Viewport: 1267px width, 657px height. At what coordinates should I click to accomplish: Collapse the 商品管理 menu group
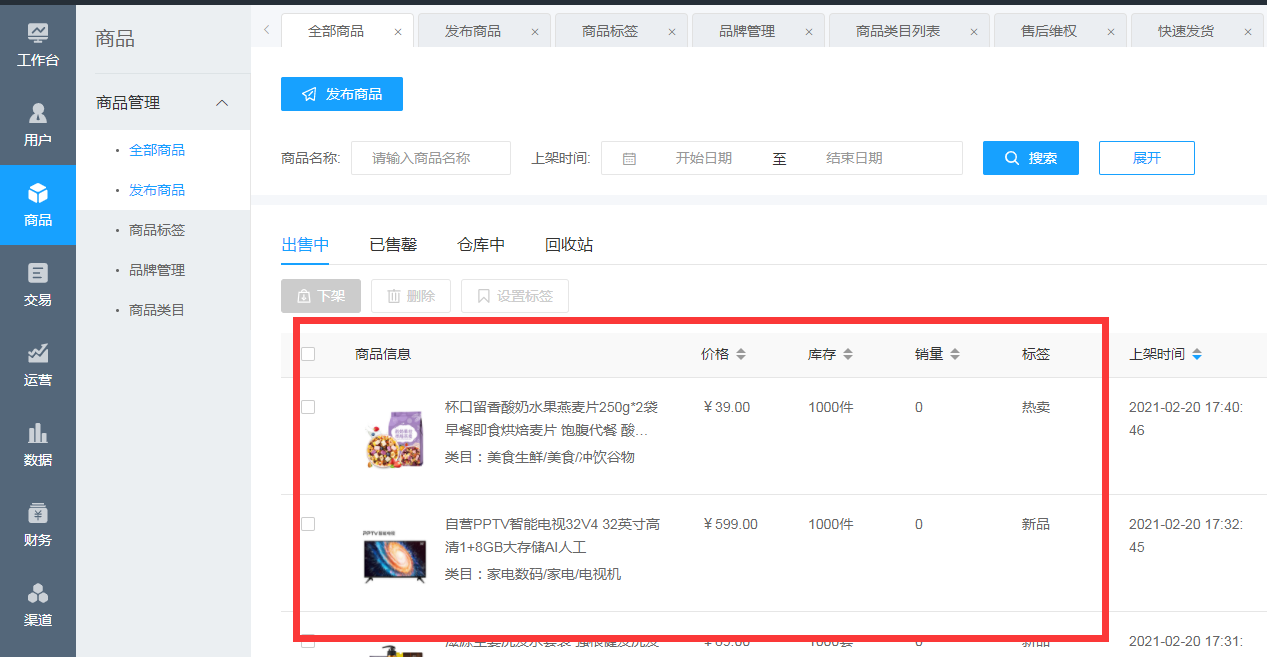(222, 103)
